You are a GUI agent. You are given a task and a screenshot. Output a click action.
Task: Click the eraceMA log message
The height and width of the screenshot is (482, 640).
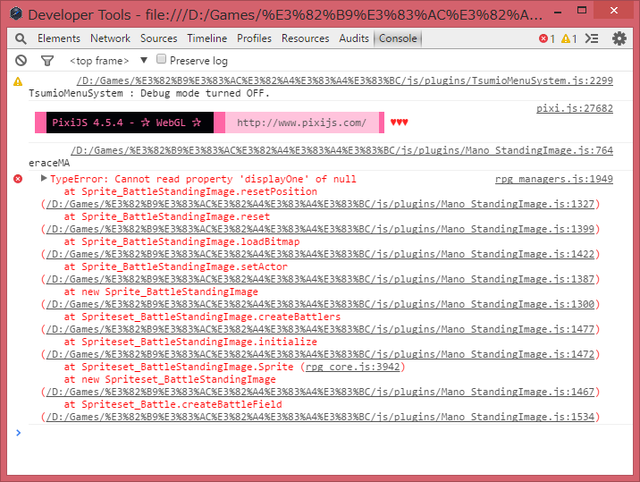(x=49, y=163)
